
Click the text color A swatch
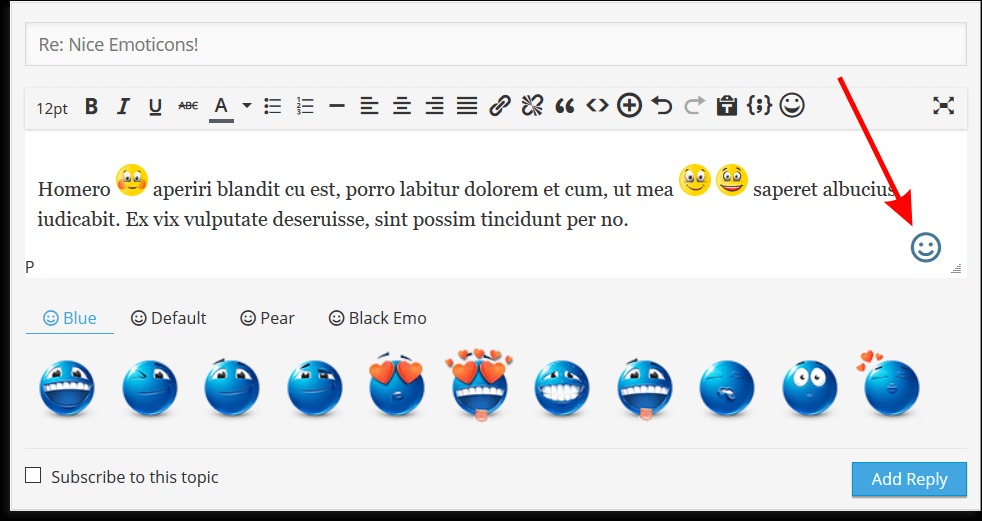click(221, 106)
